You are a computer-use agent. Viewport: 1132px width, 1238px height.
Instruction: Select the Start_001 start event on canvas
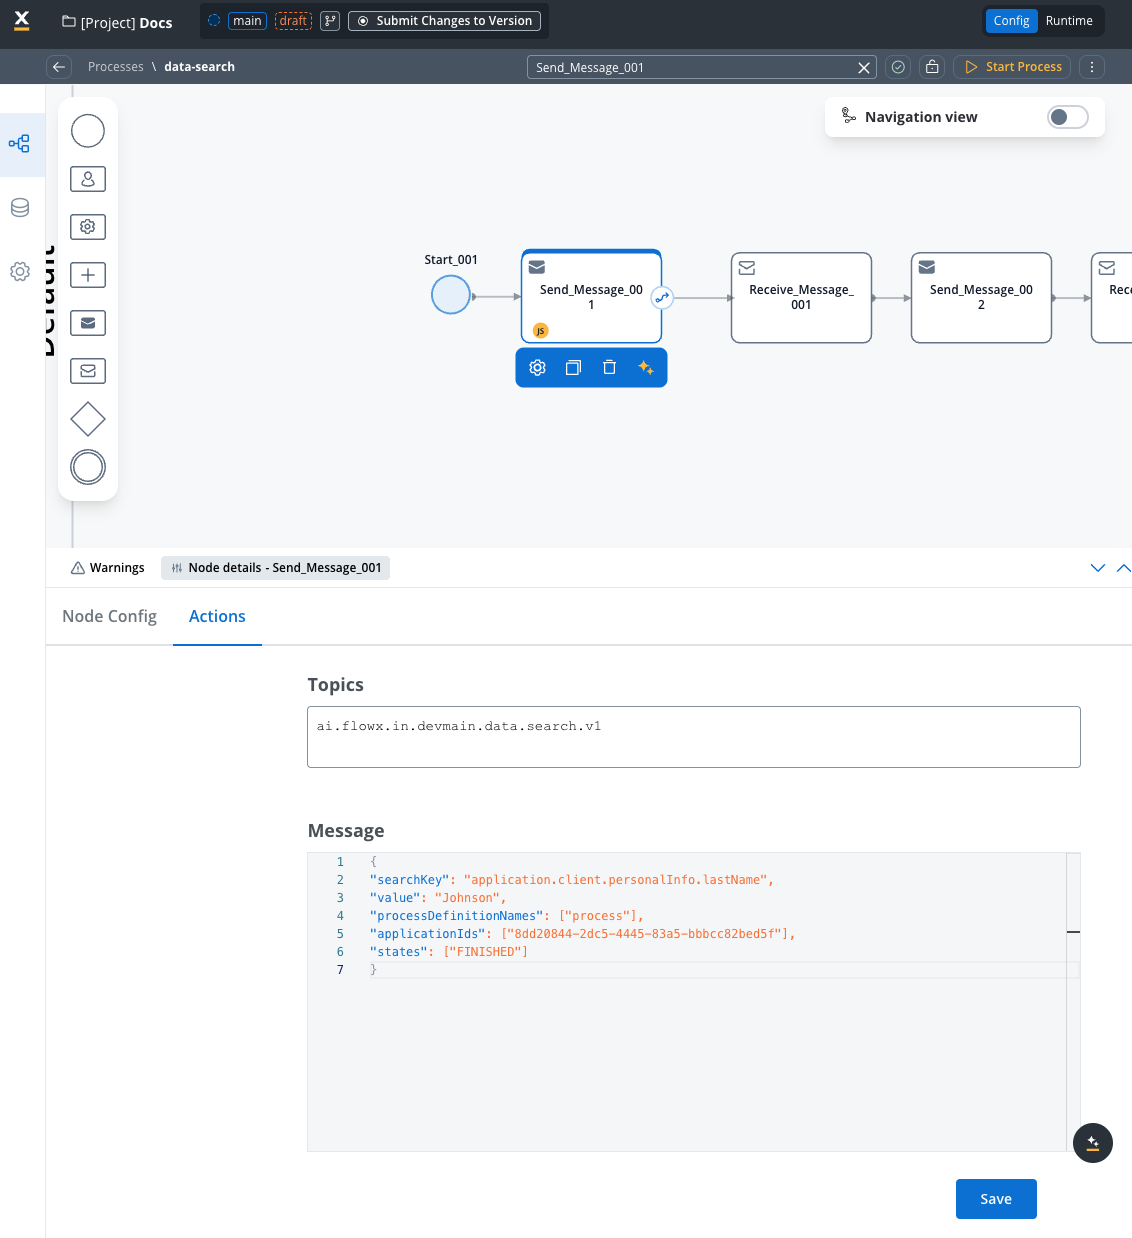click(451, 295)
